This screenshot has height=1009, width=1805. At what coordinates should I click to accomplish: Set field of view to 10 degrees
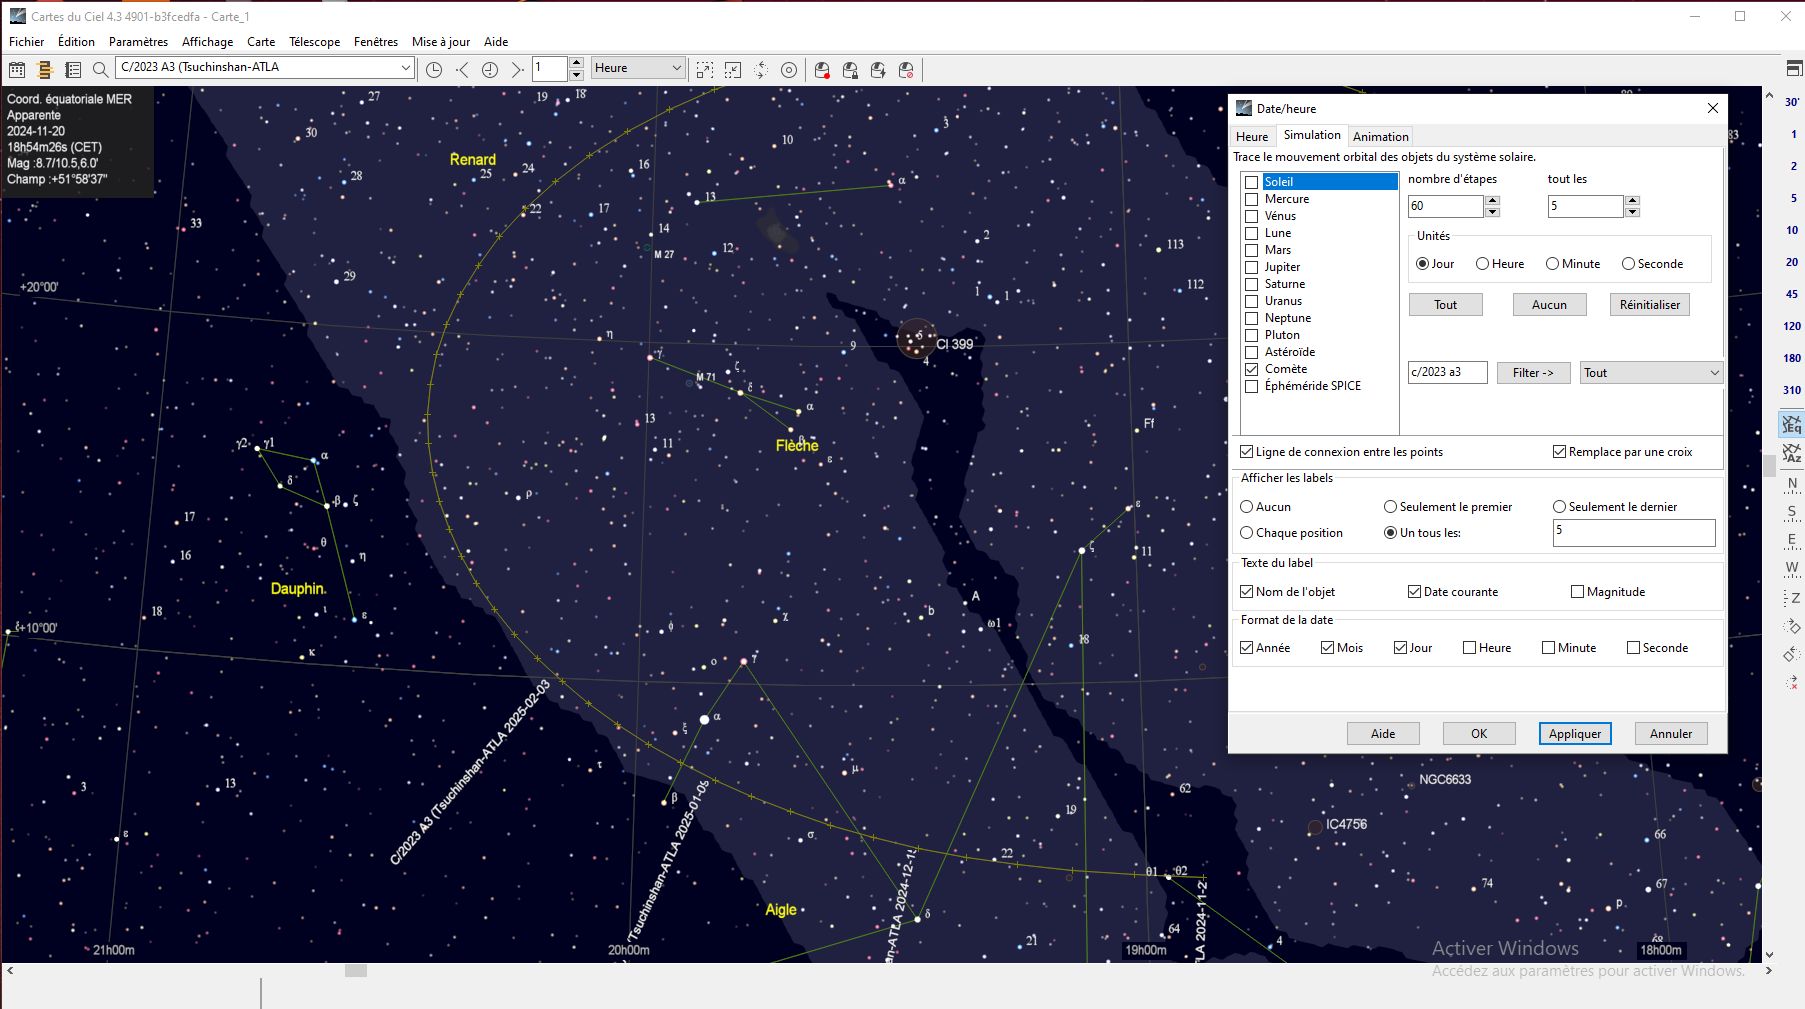coord(1792,230)
